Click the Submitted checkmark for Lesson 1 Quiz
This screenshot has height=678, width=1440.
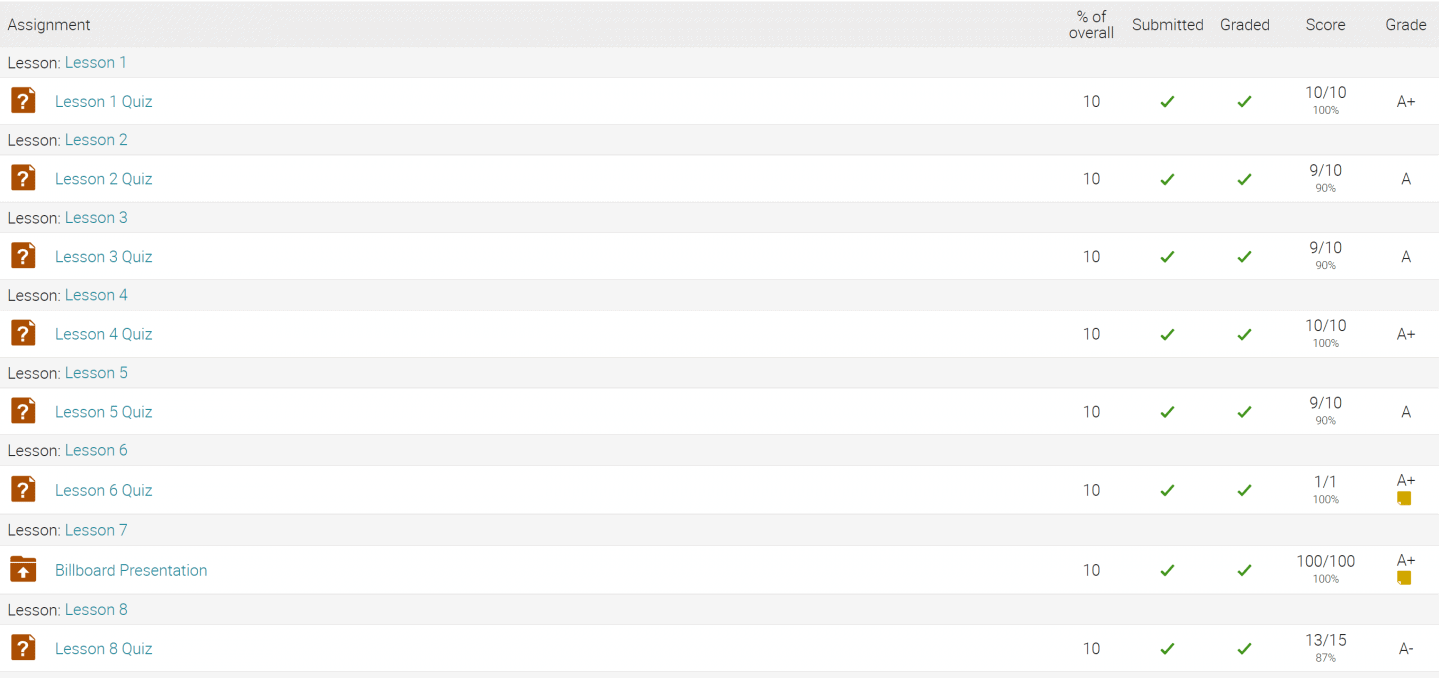1167,101
